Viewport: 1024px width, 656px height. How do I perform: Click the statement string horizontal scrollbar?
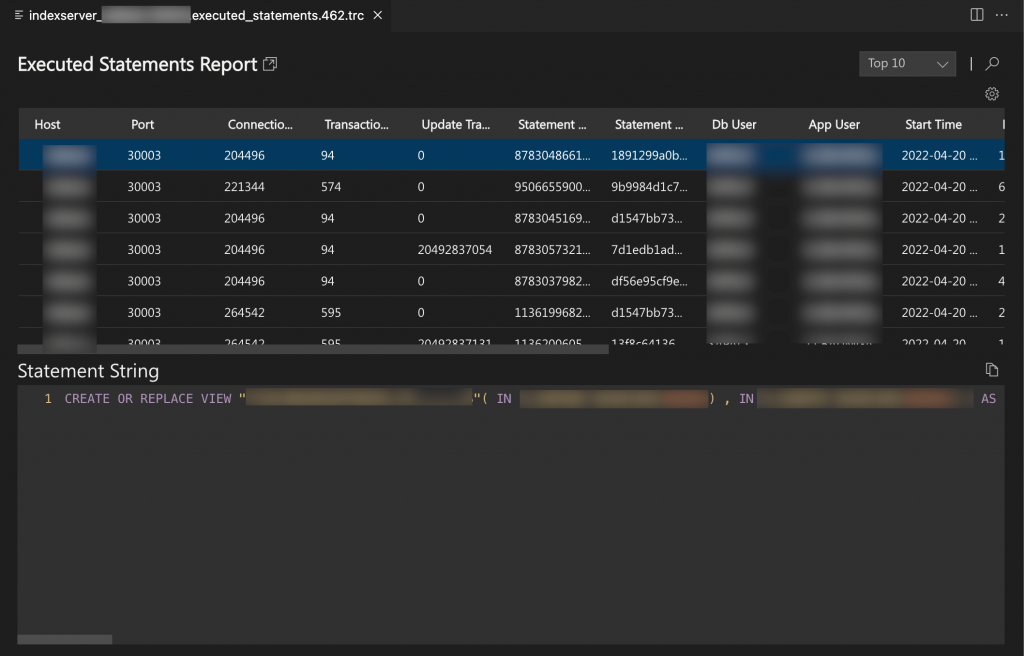[x=65, y=639]
